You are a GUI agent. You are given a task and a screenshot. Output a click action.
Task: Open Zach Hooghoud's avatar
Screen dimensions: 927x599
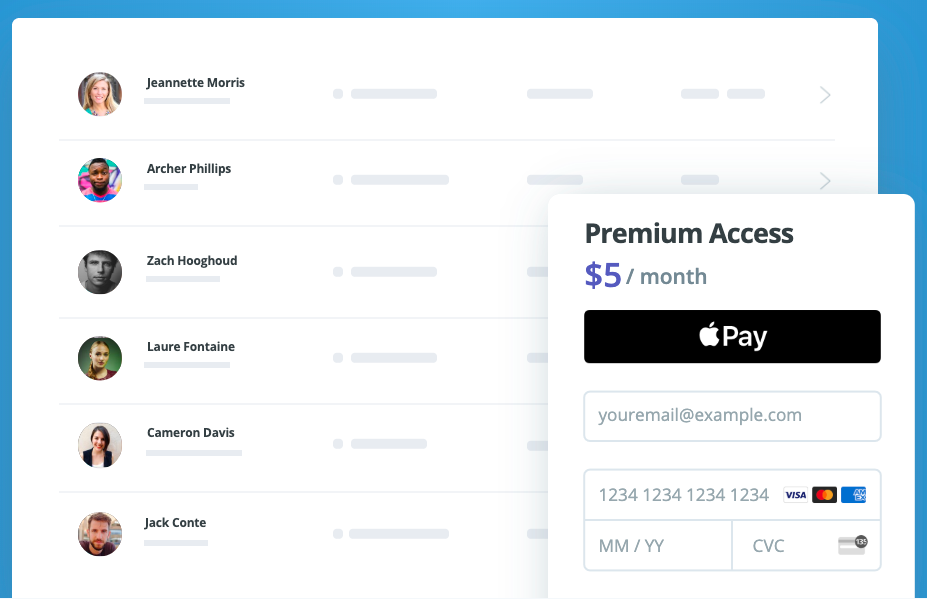click(x=99, y=271)
